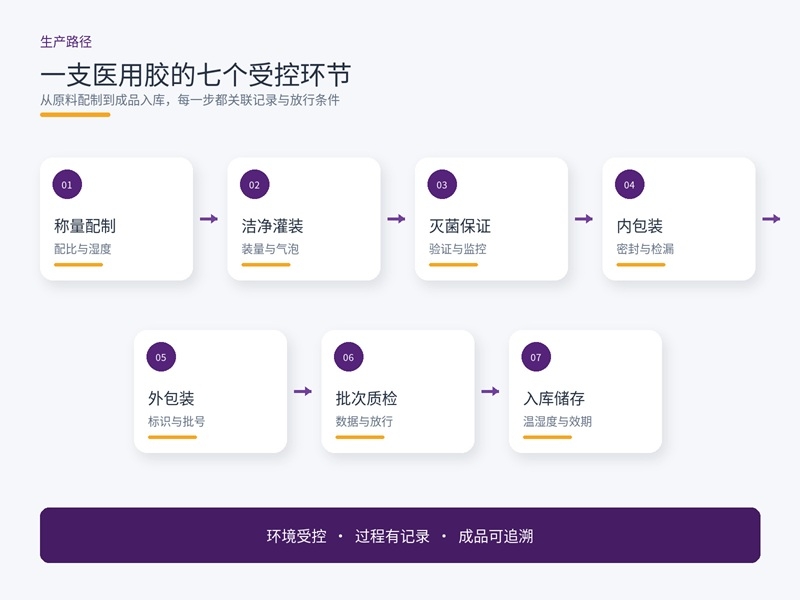The image size is (800, 600).
Task: Click the subtitle starting 从原料配制到成品入库
Action: point(190,100)
